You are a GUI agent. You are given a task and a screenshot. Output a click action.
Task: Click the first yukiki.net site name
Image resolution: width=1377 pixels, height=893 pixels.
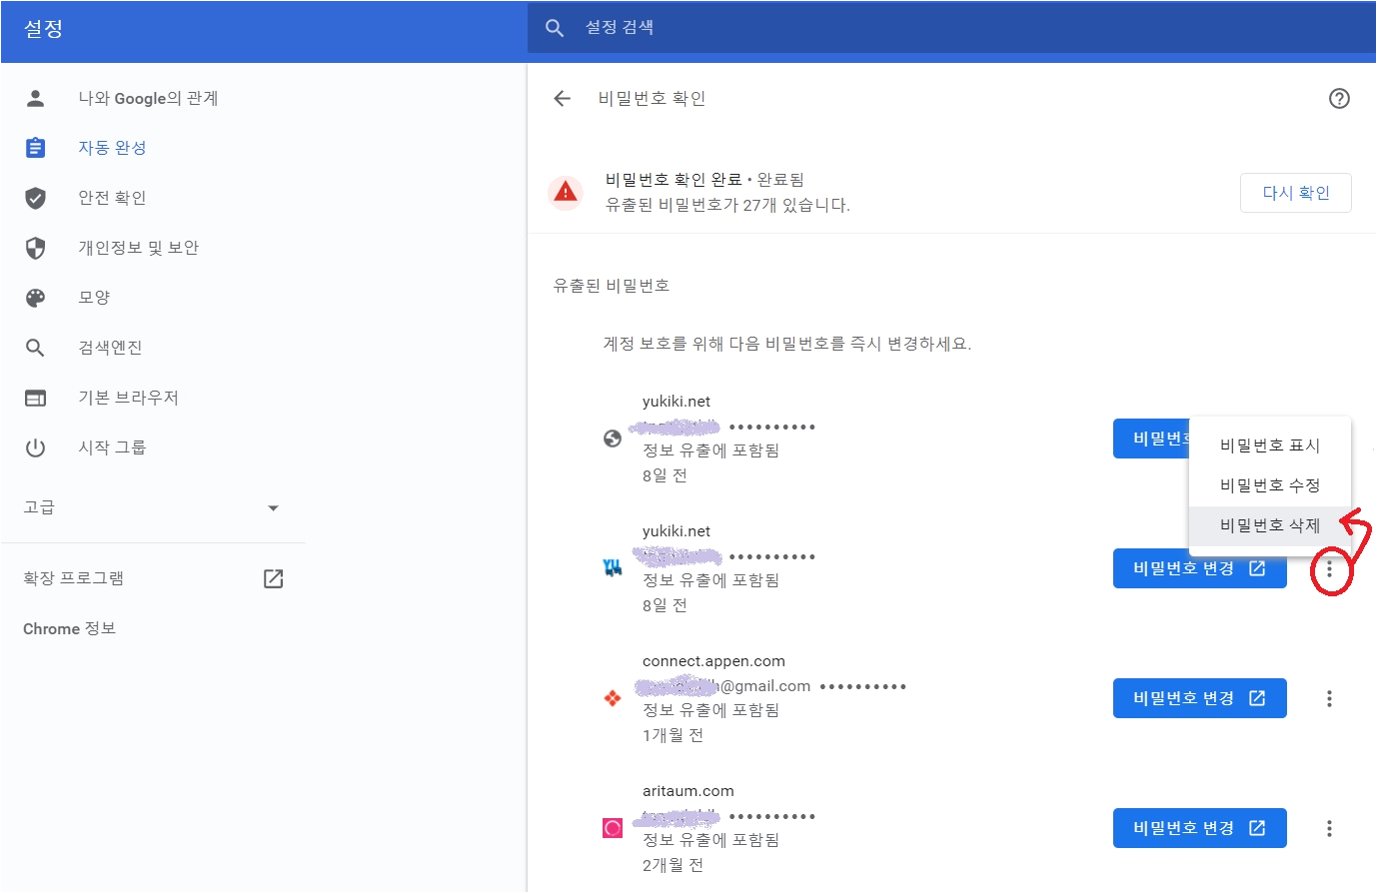tap(676, 401)
